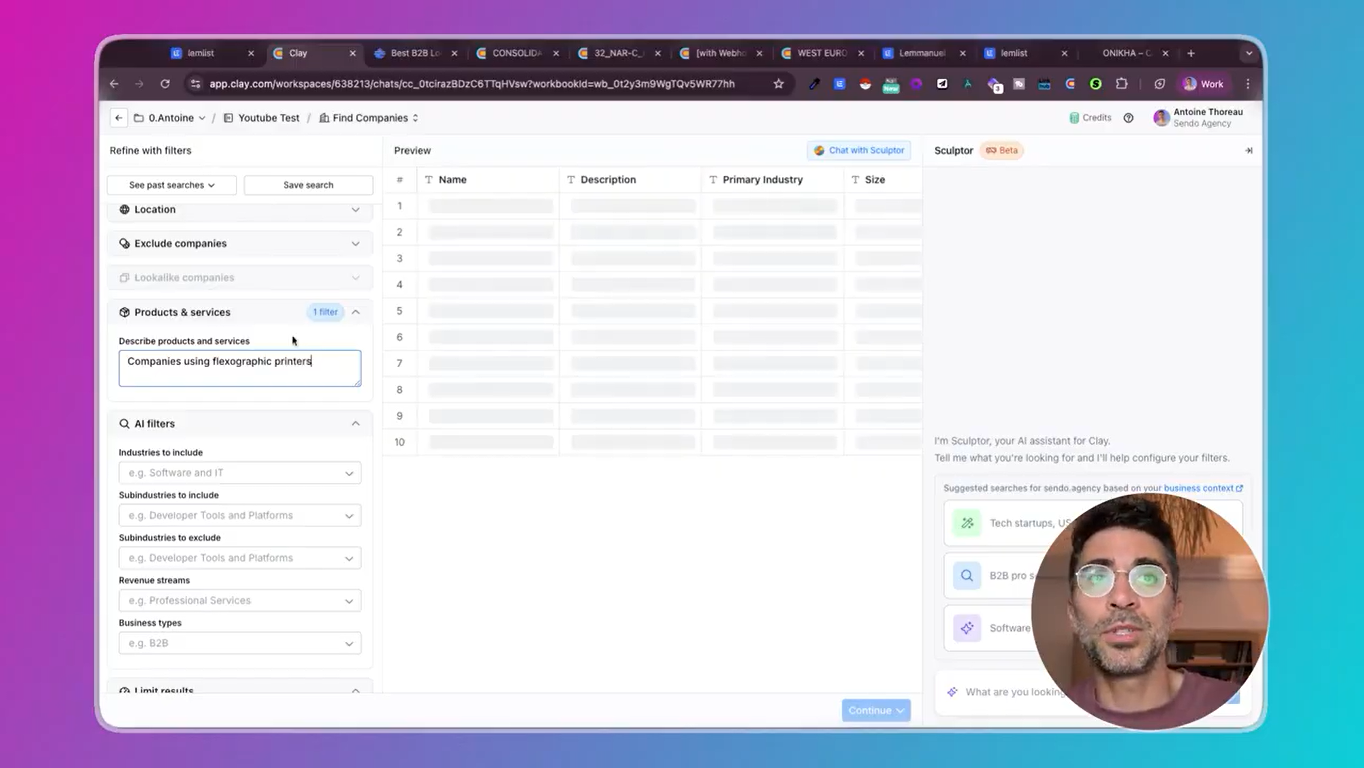Open the Find Companies selector

(368, 118)
